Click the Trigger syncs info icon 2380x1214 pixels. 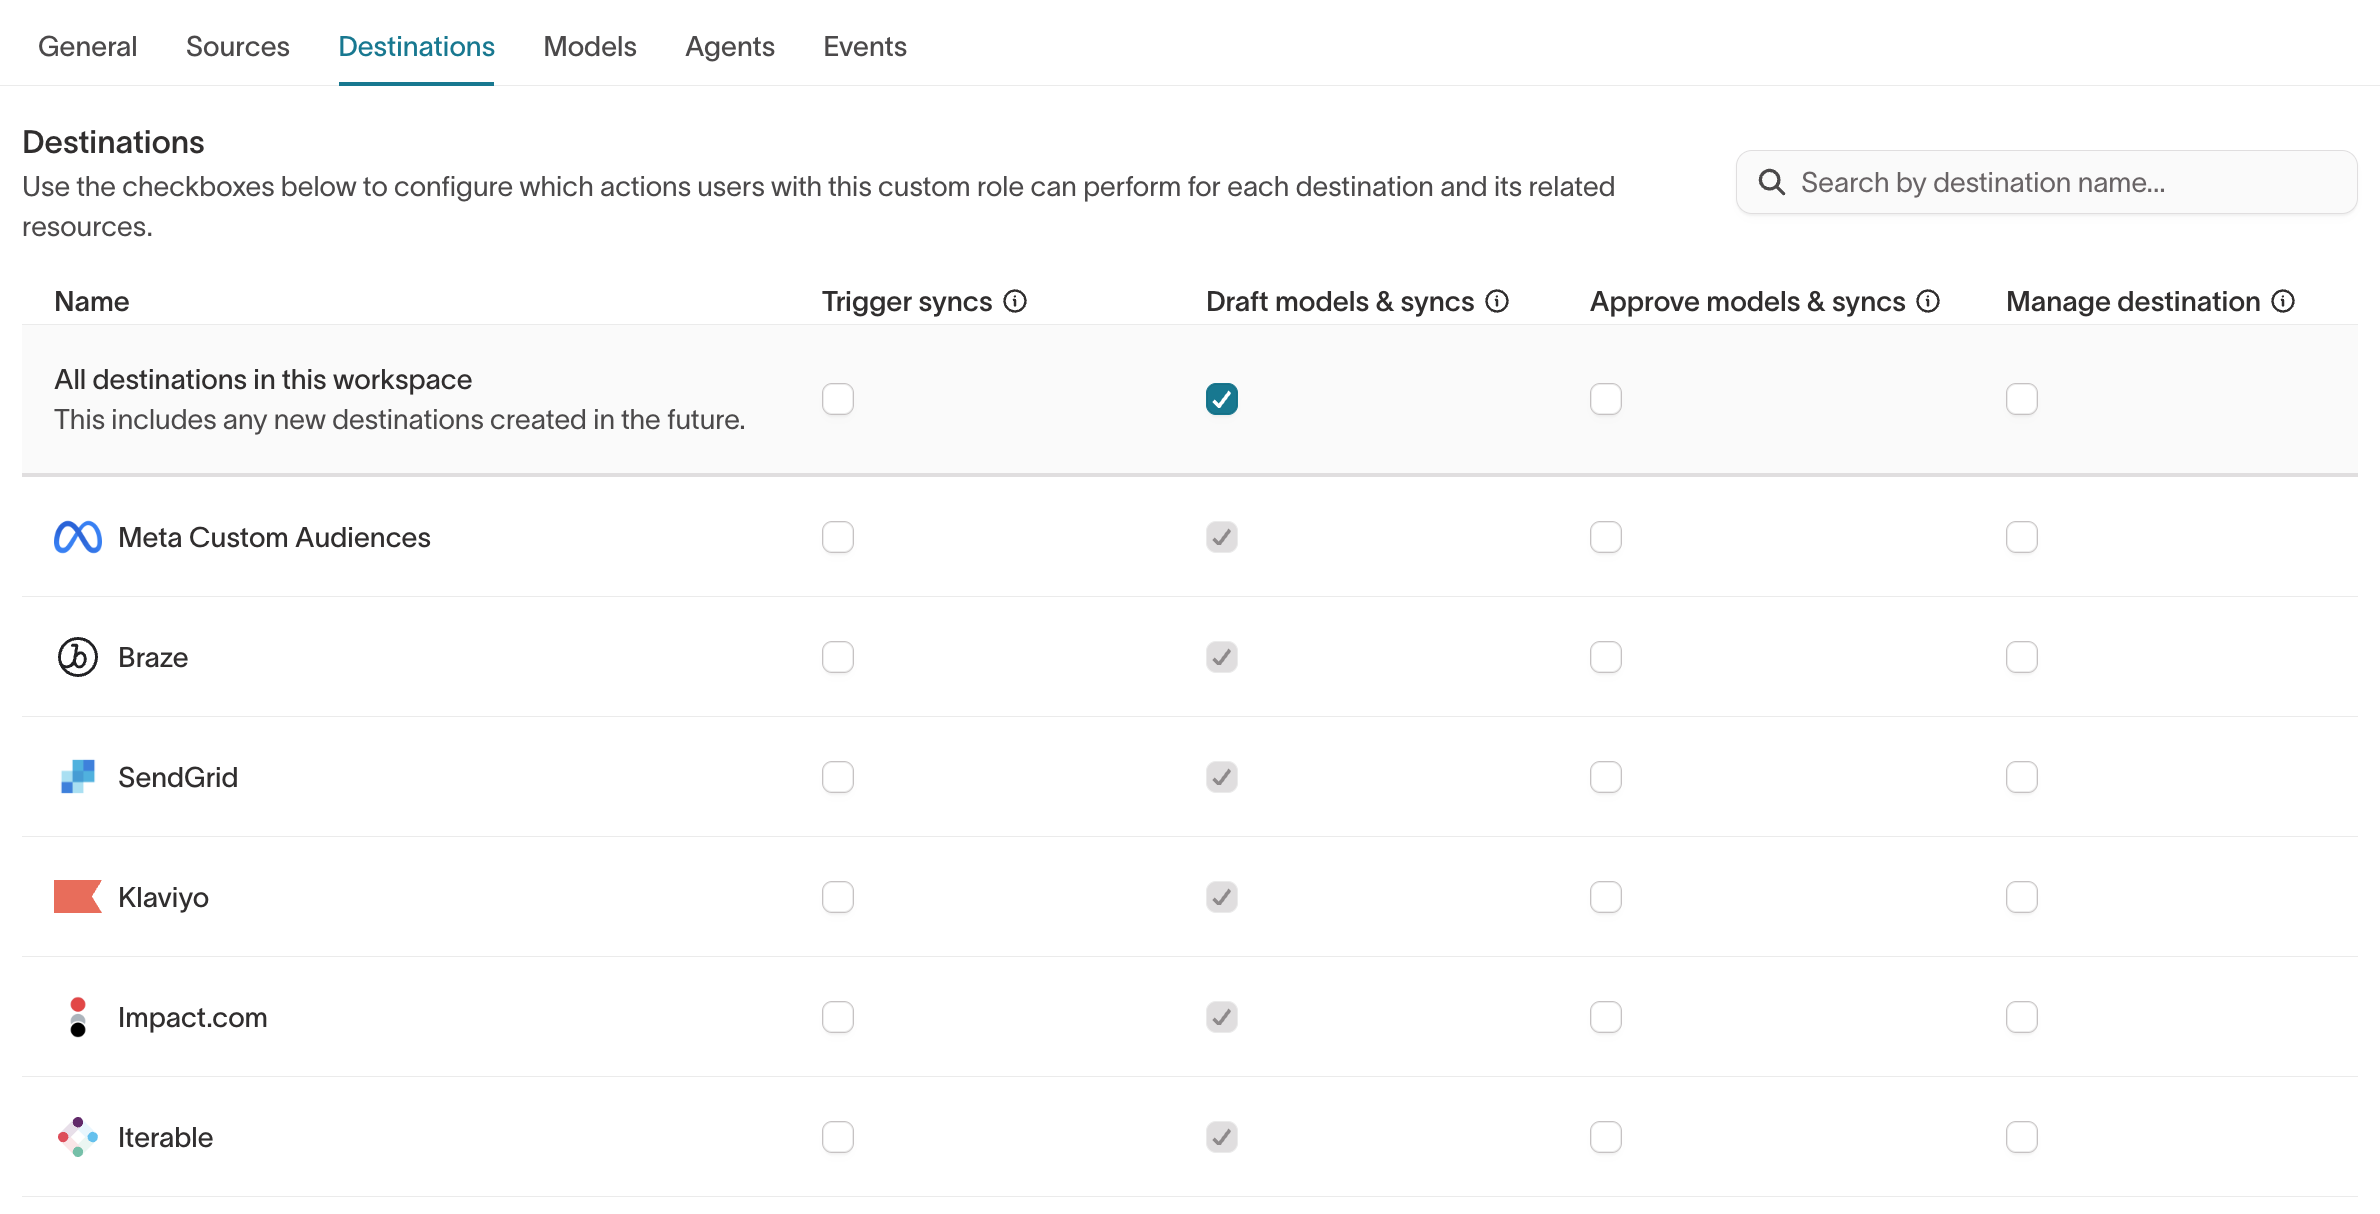pos(1015,301)
